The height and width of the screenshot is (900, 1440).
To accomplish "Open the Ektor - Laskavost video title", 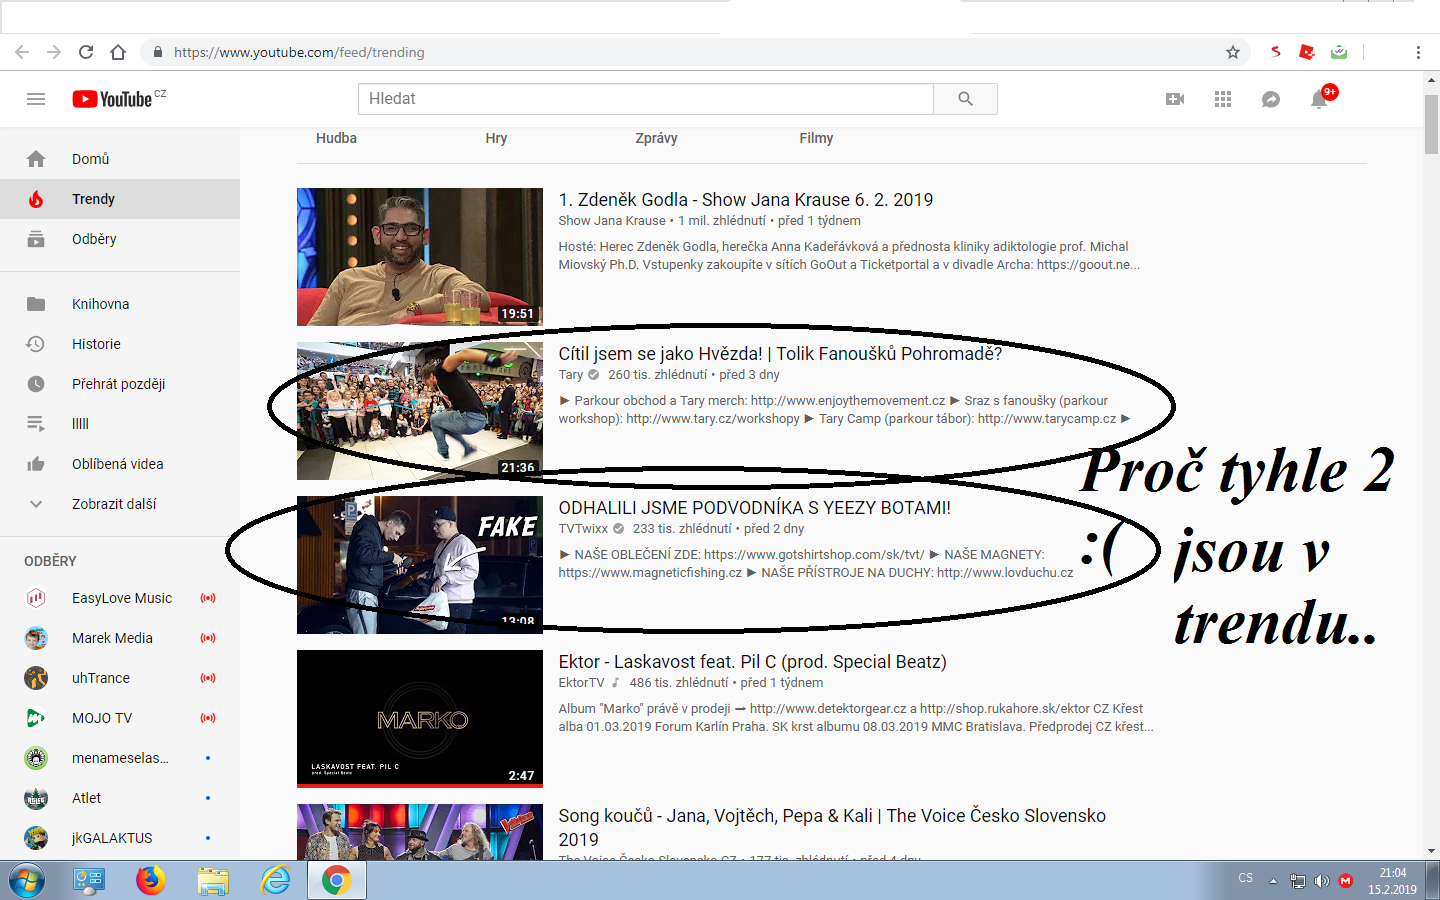I will [752, 662].
